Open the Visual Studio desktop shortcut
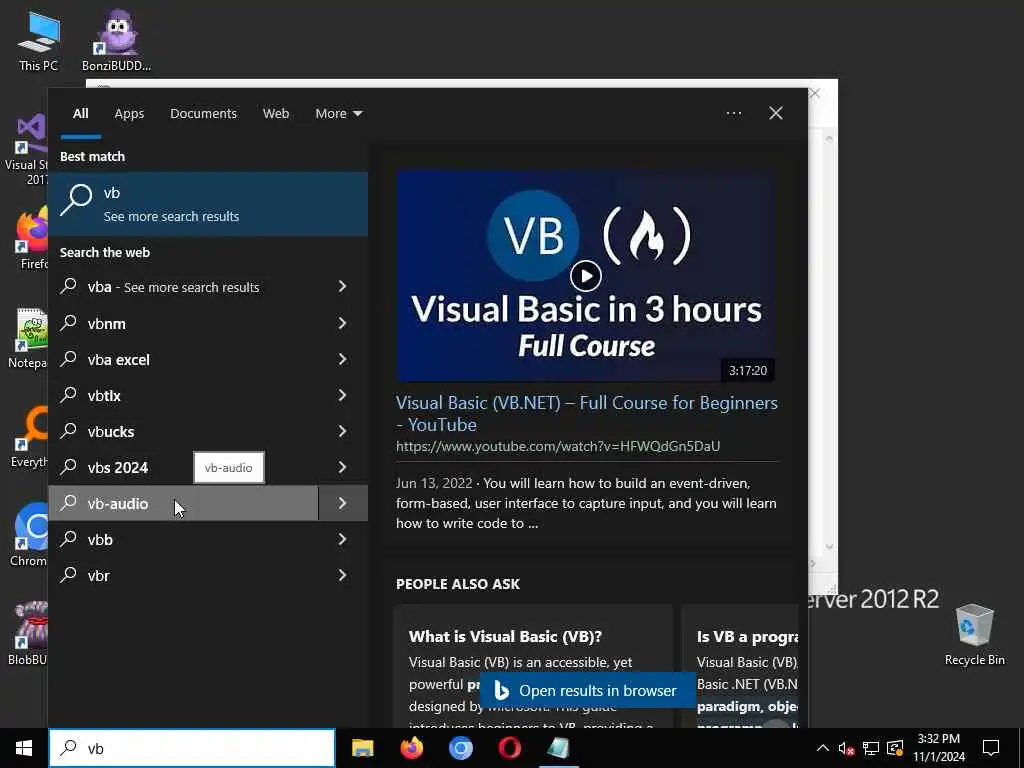 point(25,150)
